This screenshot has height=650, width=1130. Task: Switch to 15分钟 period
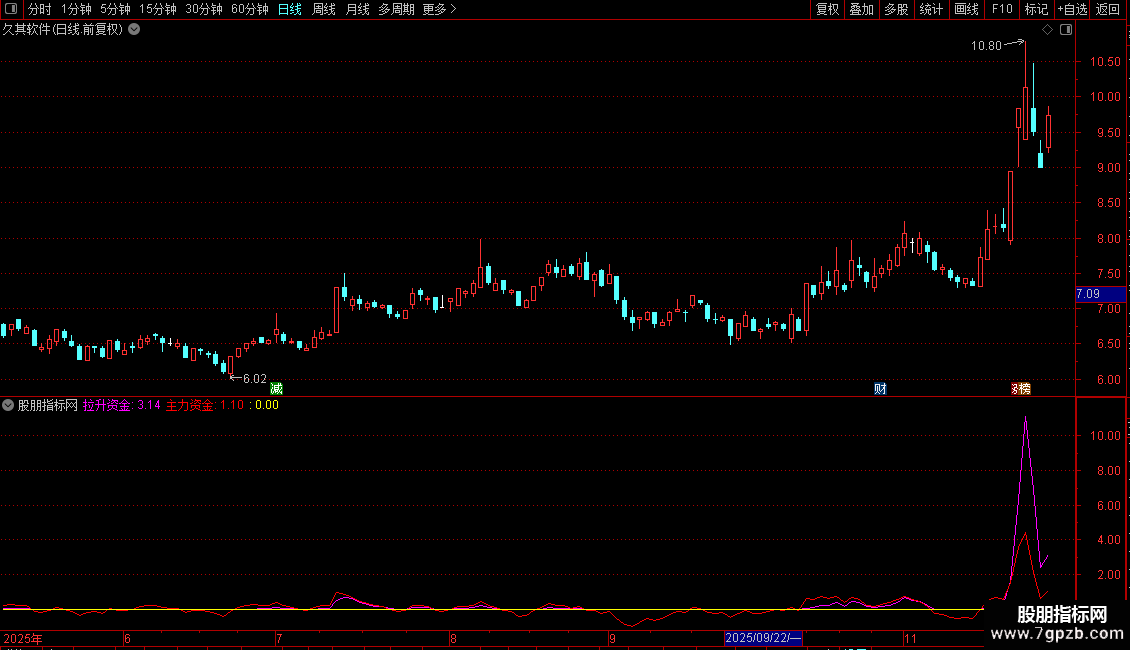coord(158,9)
